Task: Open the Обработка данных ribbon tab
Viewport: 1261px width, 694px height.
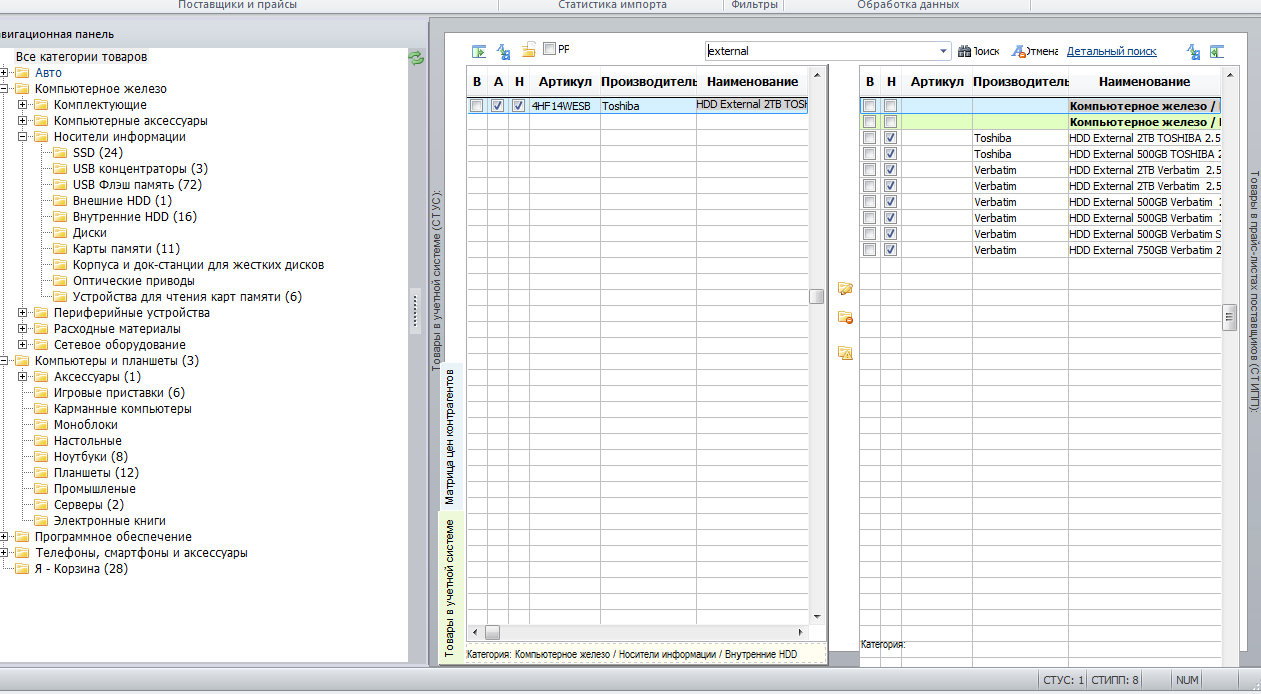Action: click(x=908, y=5)
